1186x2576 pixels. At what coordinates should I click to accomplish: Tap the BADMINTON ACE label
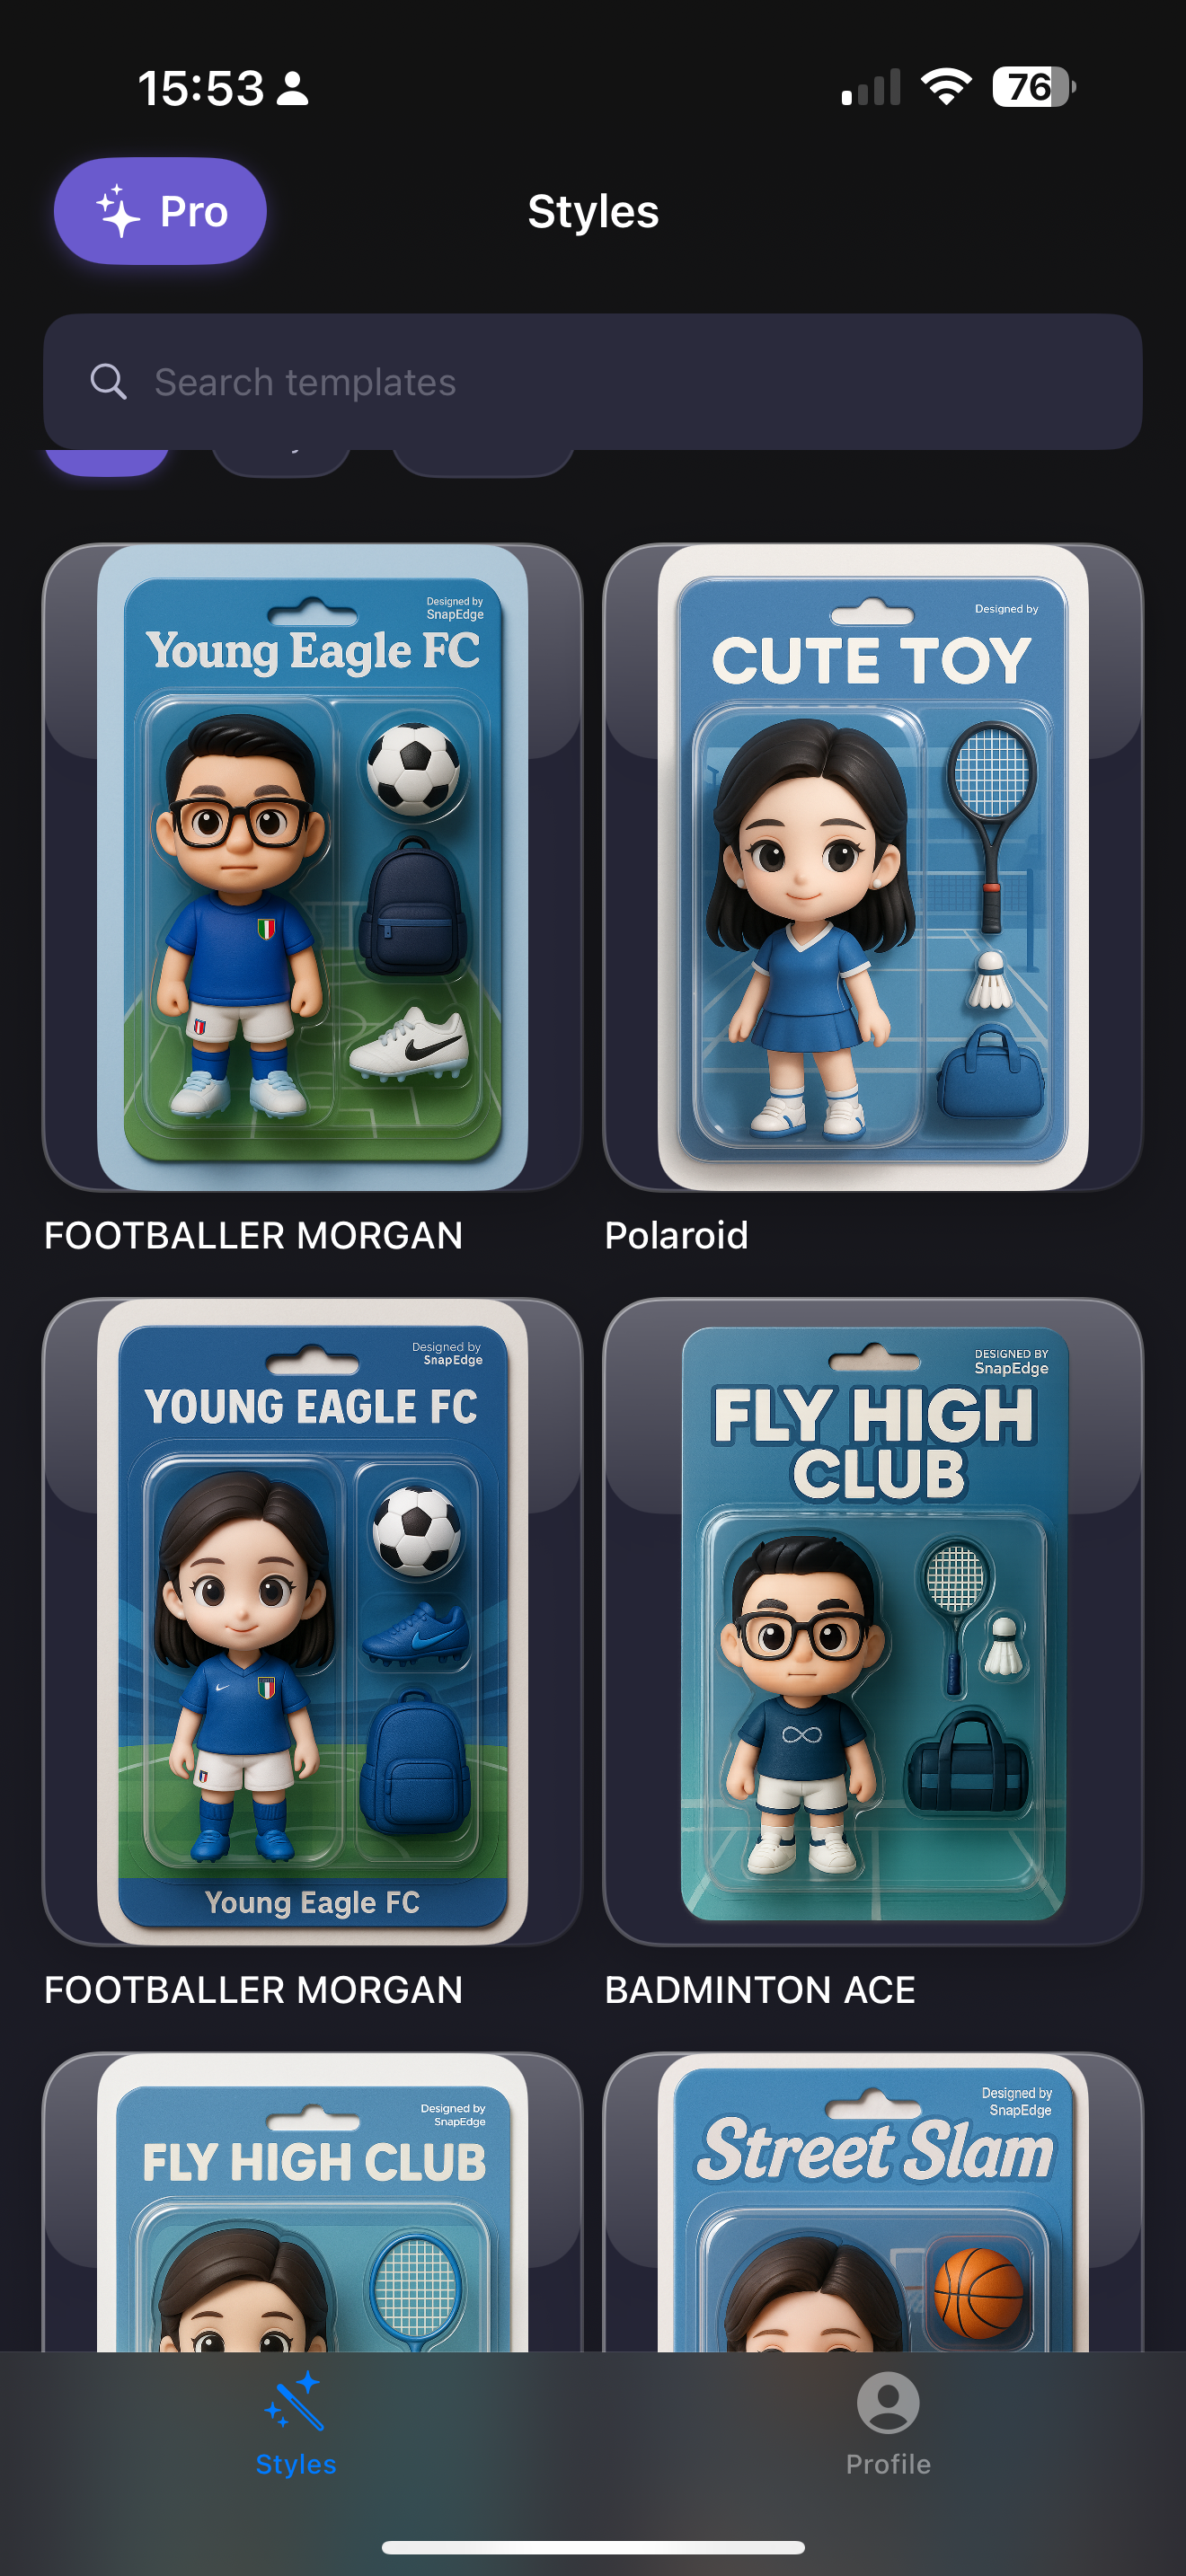[x=760, y=1990]
